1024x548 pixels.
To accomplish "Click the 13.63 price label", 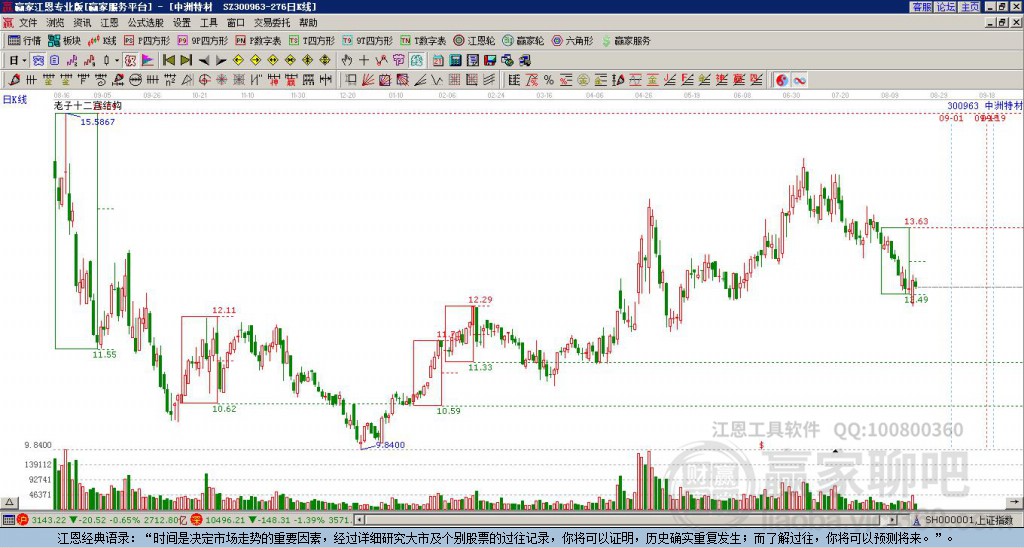I will click(x=916, y=221).
